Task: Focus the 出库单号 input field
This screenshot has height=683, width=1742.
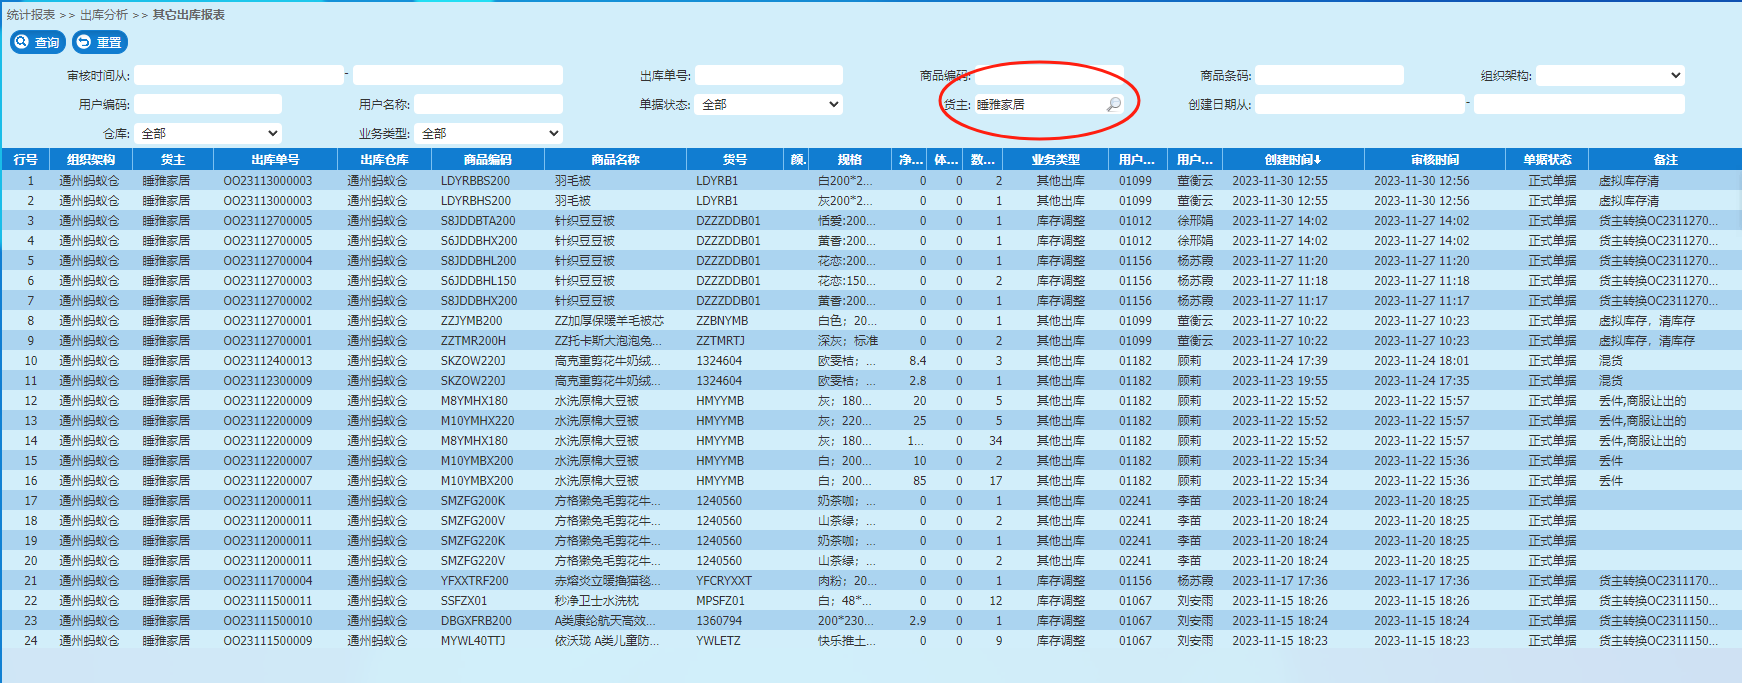Action: (768, 75)
